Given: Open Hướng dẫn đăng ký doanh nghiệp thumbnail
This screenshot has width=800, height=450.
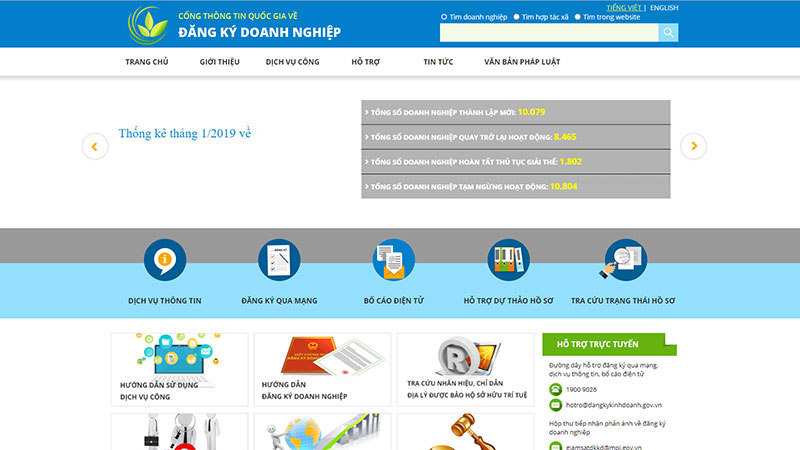Looking at the screenshot, I should click(x=322, y=368).
